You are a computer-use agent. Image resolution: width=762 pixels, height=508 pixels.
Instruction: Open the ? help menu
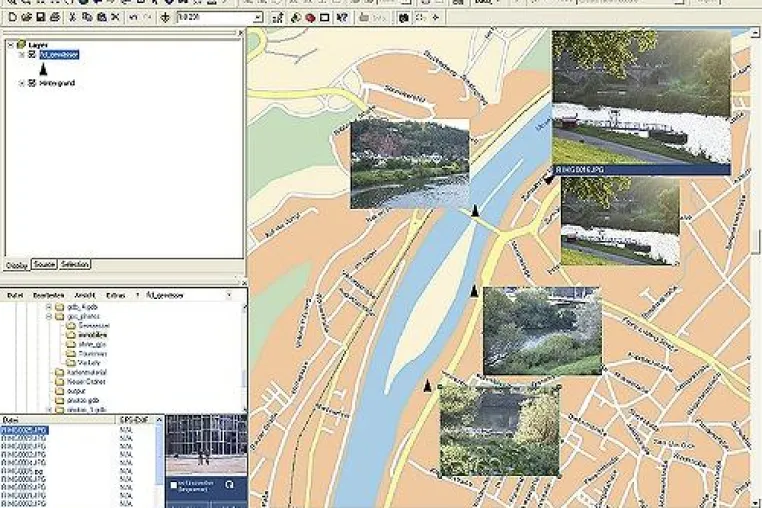(x=137, y=295)
